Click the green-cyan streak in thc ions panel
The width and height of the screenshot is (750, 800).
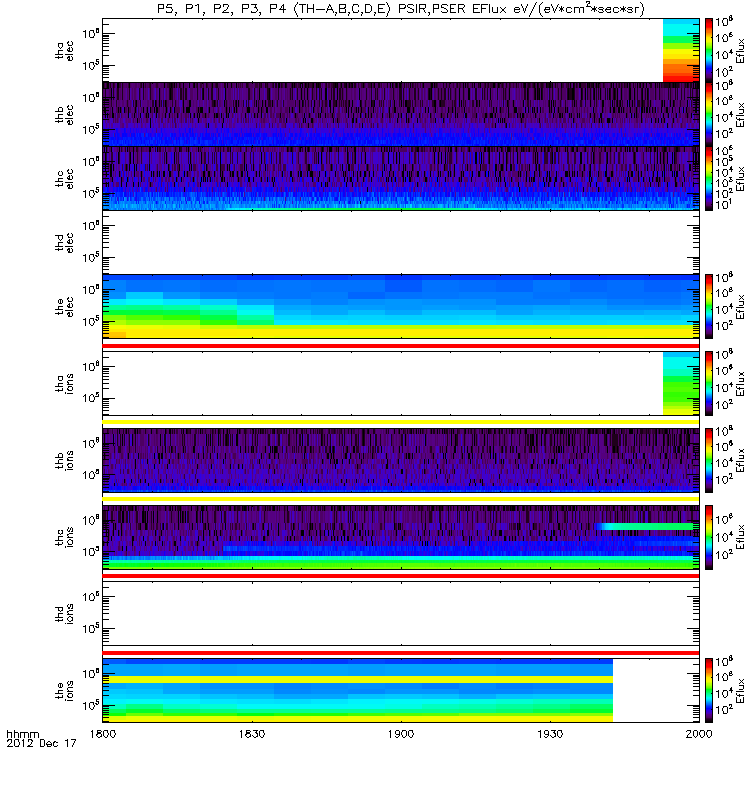[647, 526]
